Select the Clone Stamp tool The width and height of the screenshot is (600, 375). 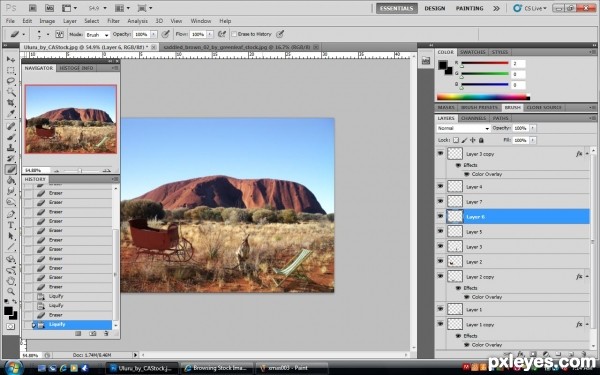11,148
